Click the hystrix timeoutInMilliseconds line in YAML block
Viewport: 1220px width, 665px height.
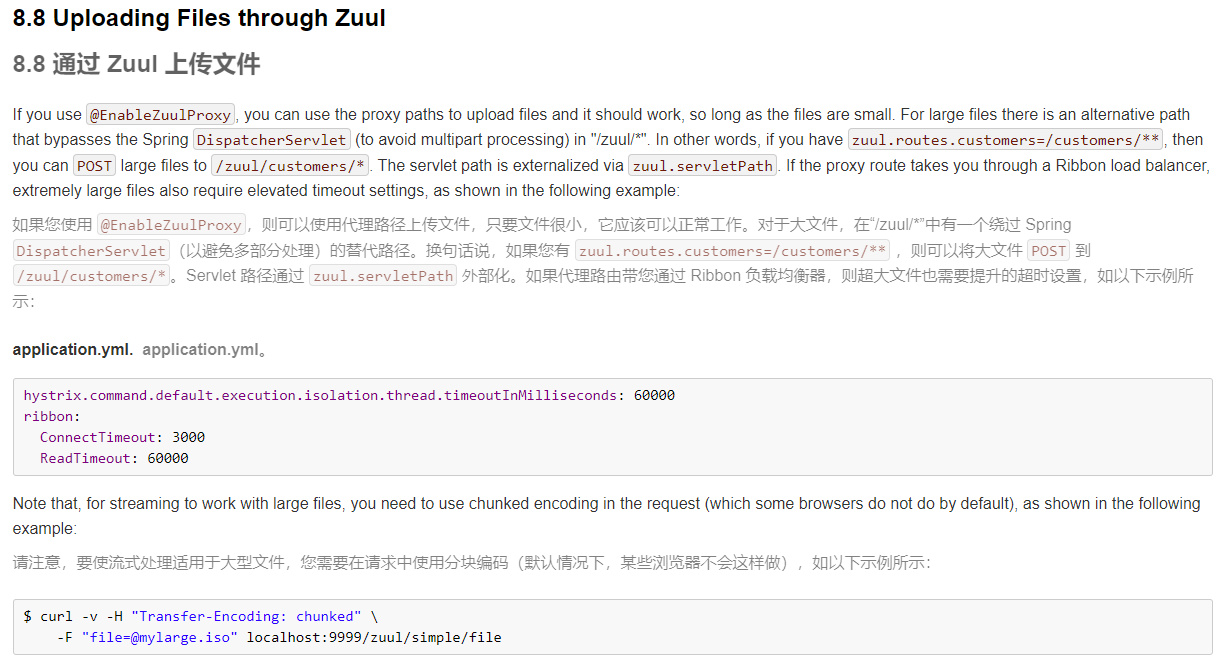349,395
